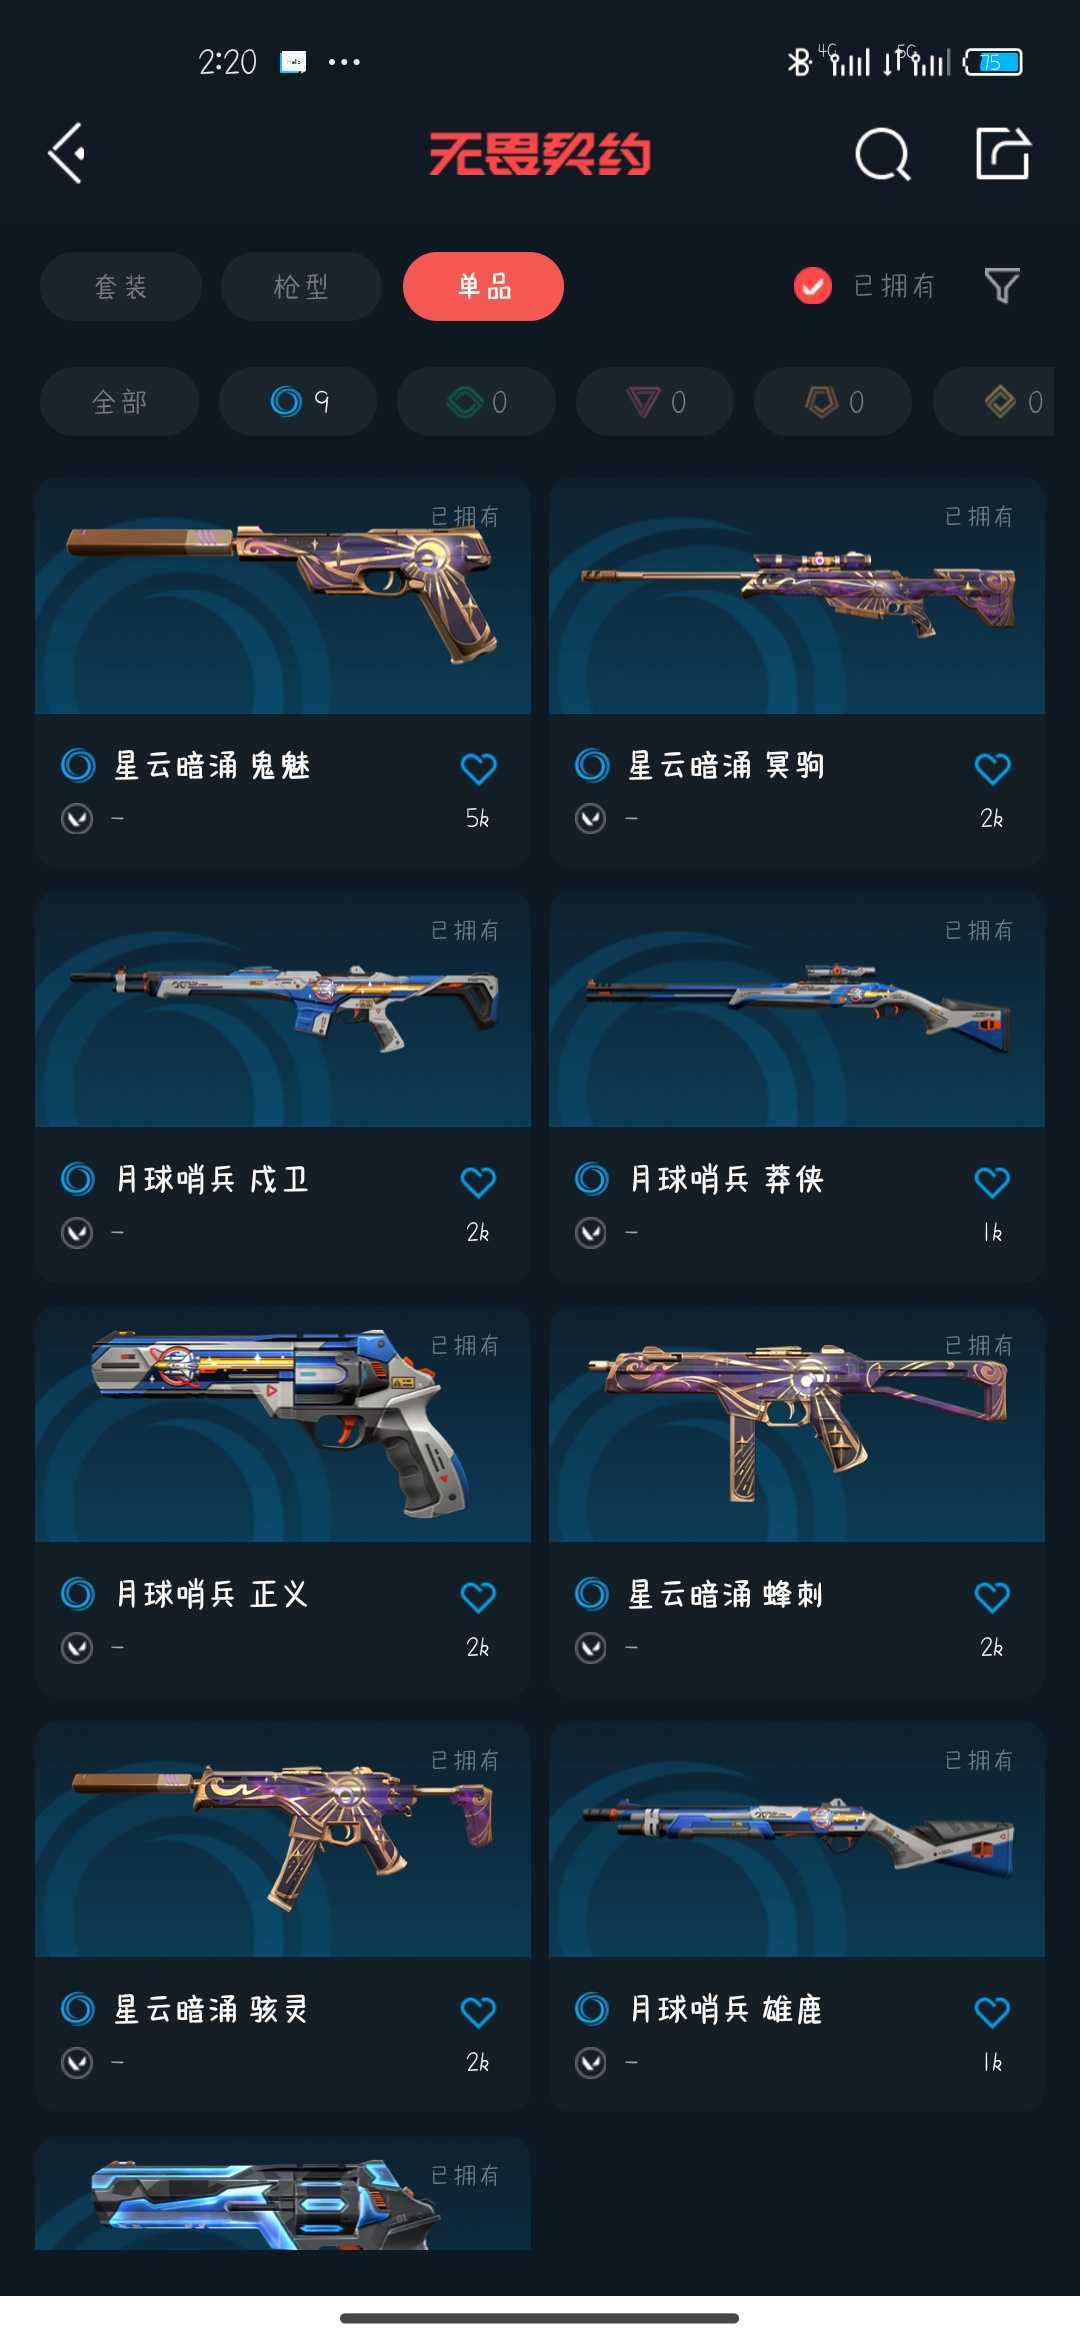Open the 星云暗涌 骇灵 skin card
Viewport: 1080px width, 2340px height.
click(x=283, y=1916)
